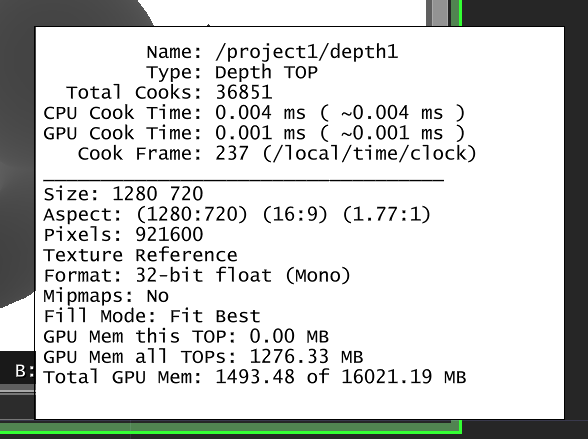The height and width of the screenshot is (439, 588).
Task: Click the Pixels 921600 line
Action: pyautogui.click(x=123, y=234)
